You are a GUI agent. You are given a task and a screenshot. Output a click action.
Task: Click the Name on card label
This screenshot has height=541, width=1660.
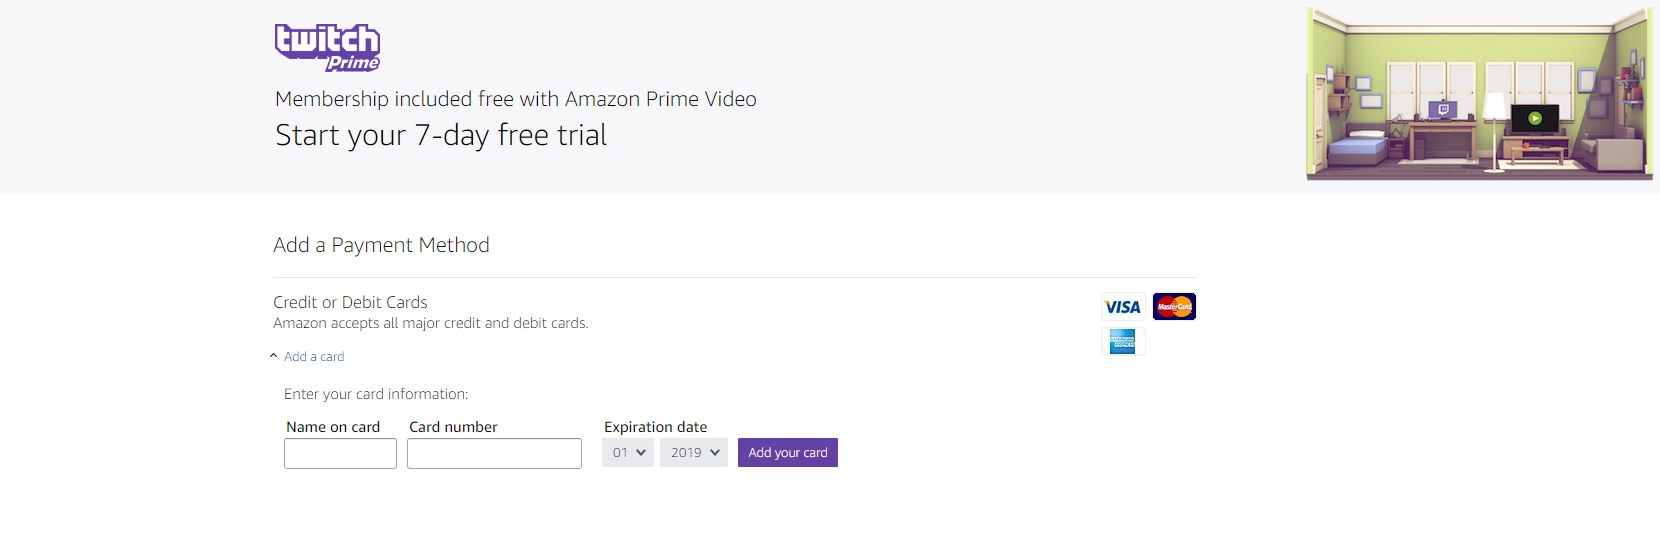[333, 427]
